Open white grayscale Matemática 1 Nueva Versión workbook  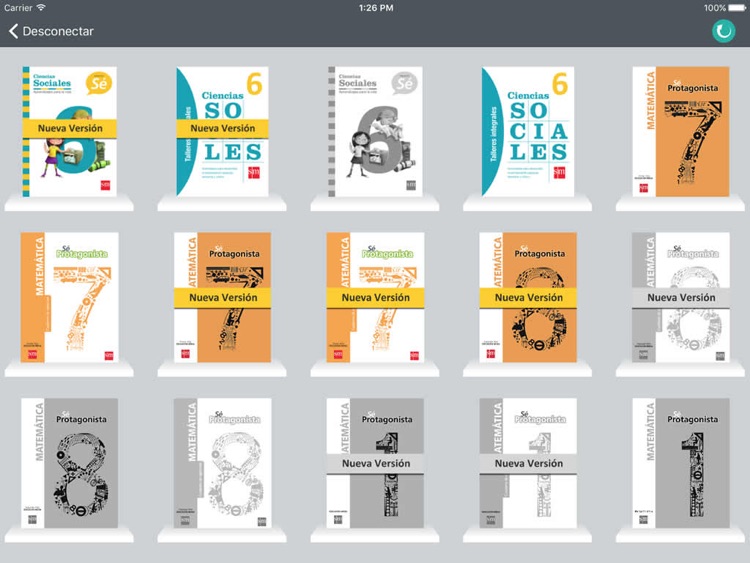pyautogui.click(x=528, y=463)
